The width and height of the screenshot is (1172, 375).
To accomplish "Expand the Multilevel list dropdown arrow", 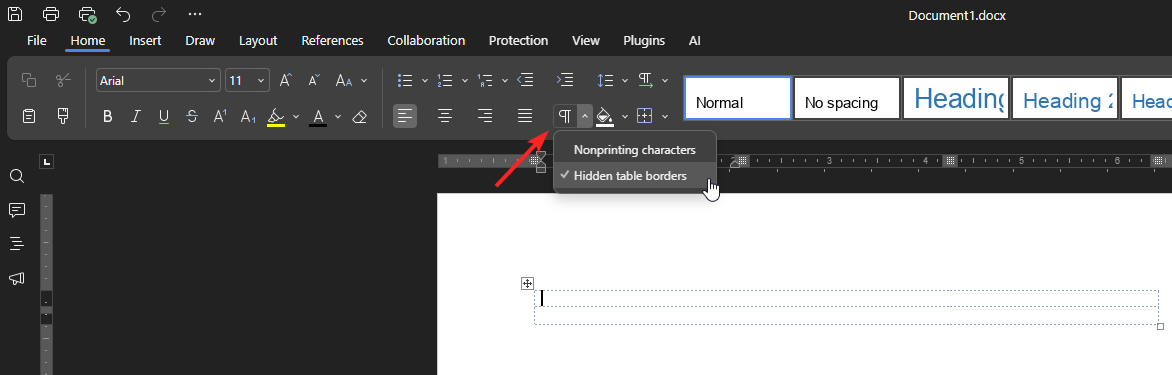I will [504, 80].
